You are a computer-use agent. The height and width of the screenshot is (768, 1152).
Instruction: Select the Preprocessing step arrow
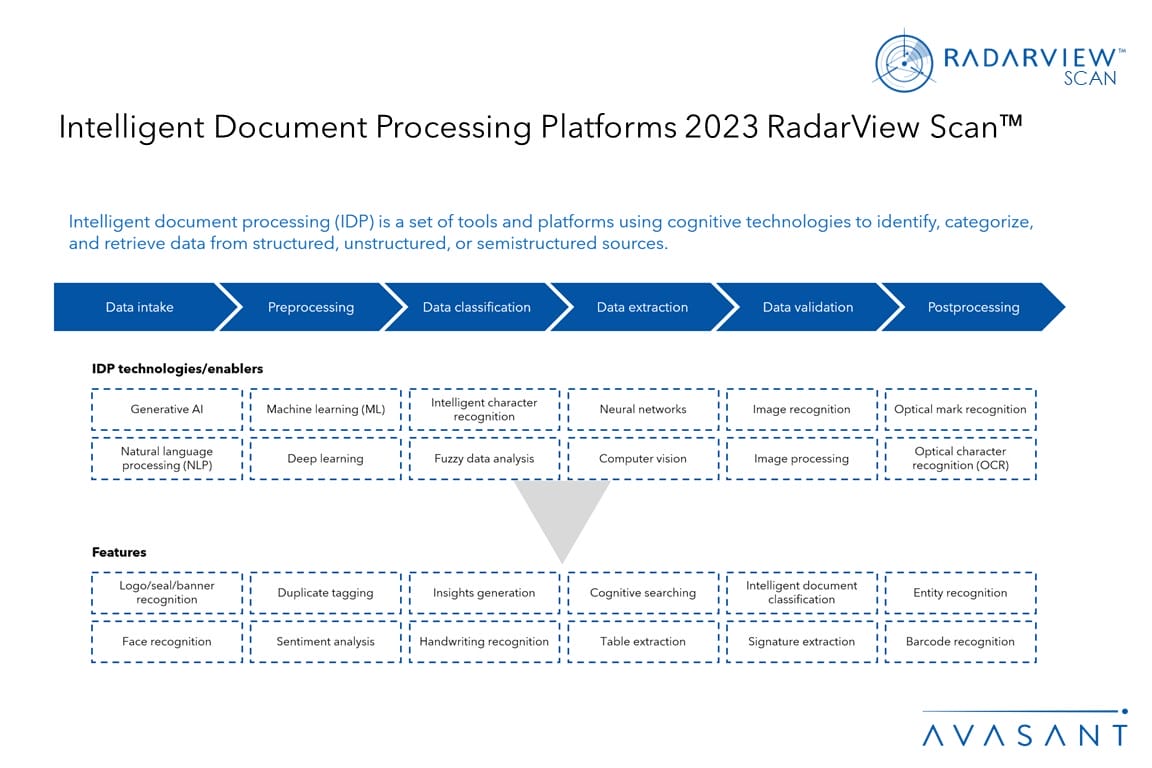click(311, 307)
